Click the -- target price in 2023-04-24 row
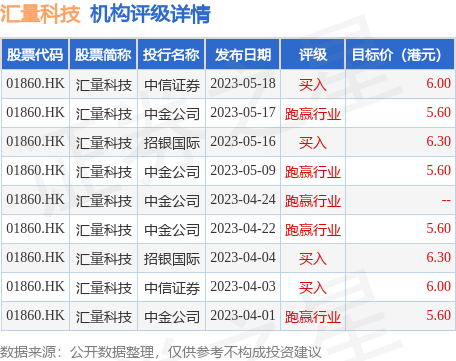 click(x=446, y=200)
